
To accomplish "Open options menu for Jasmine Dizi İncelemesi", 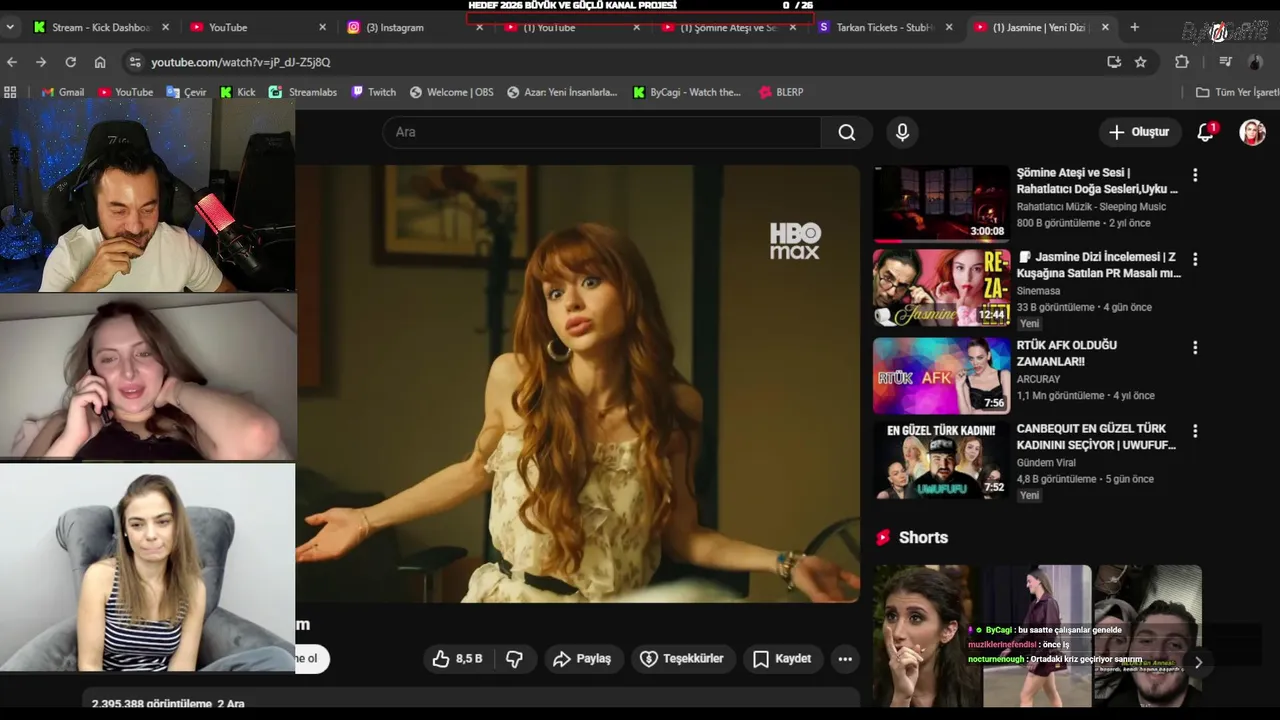I will click(x=1194, y=259).
